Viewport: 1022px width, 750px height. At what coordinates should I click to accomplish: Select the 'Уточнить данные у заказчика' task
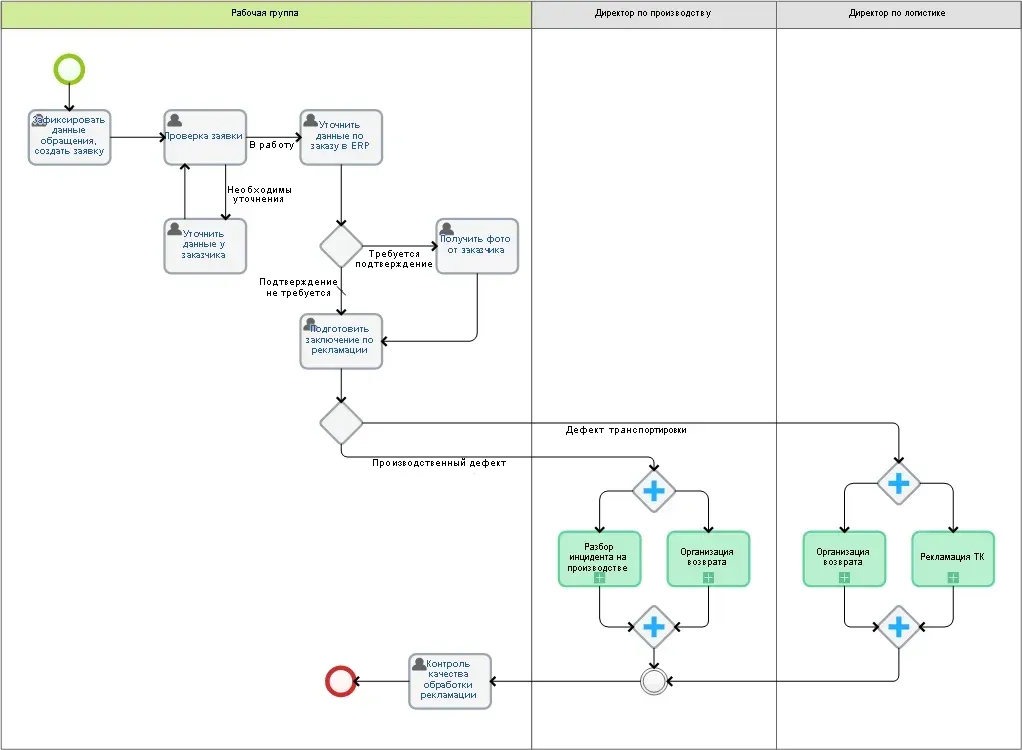[x=205, y=248]
